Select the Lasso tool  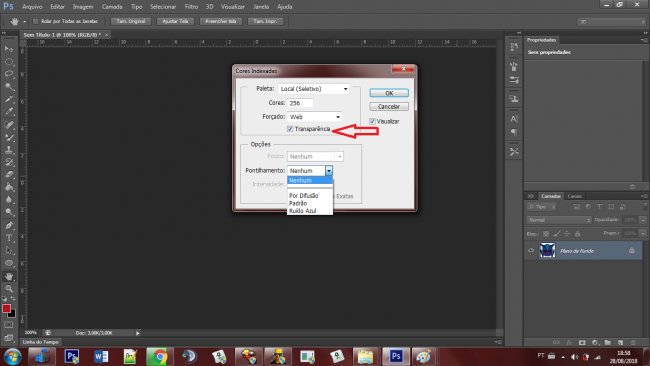click(x=9, y=74)
